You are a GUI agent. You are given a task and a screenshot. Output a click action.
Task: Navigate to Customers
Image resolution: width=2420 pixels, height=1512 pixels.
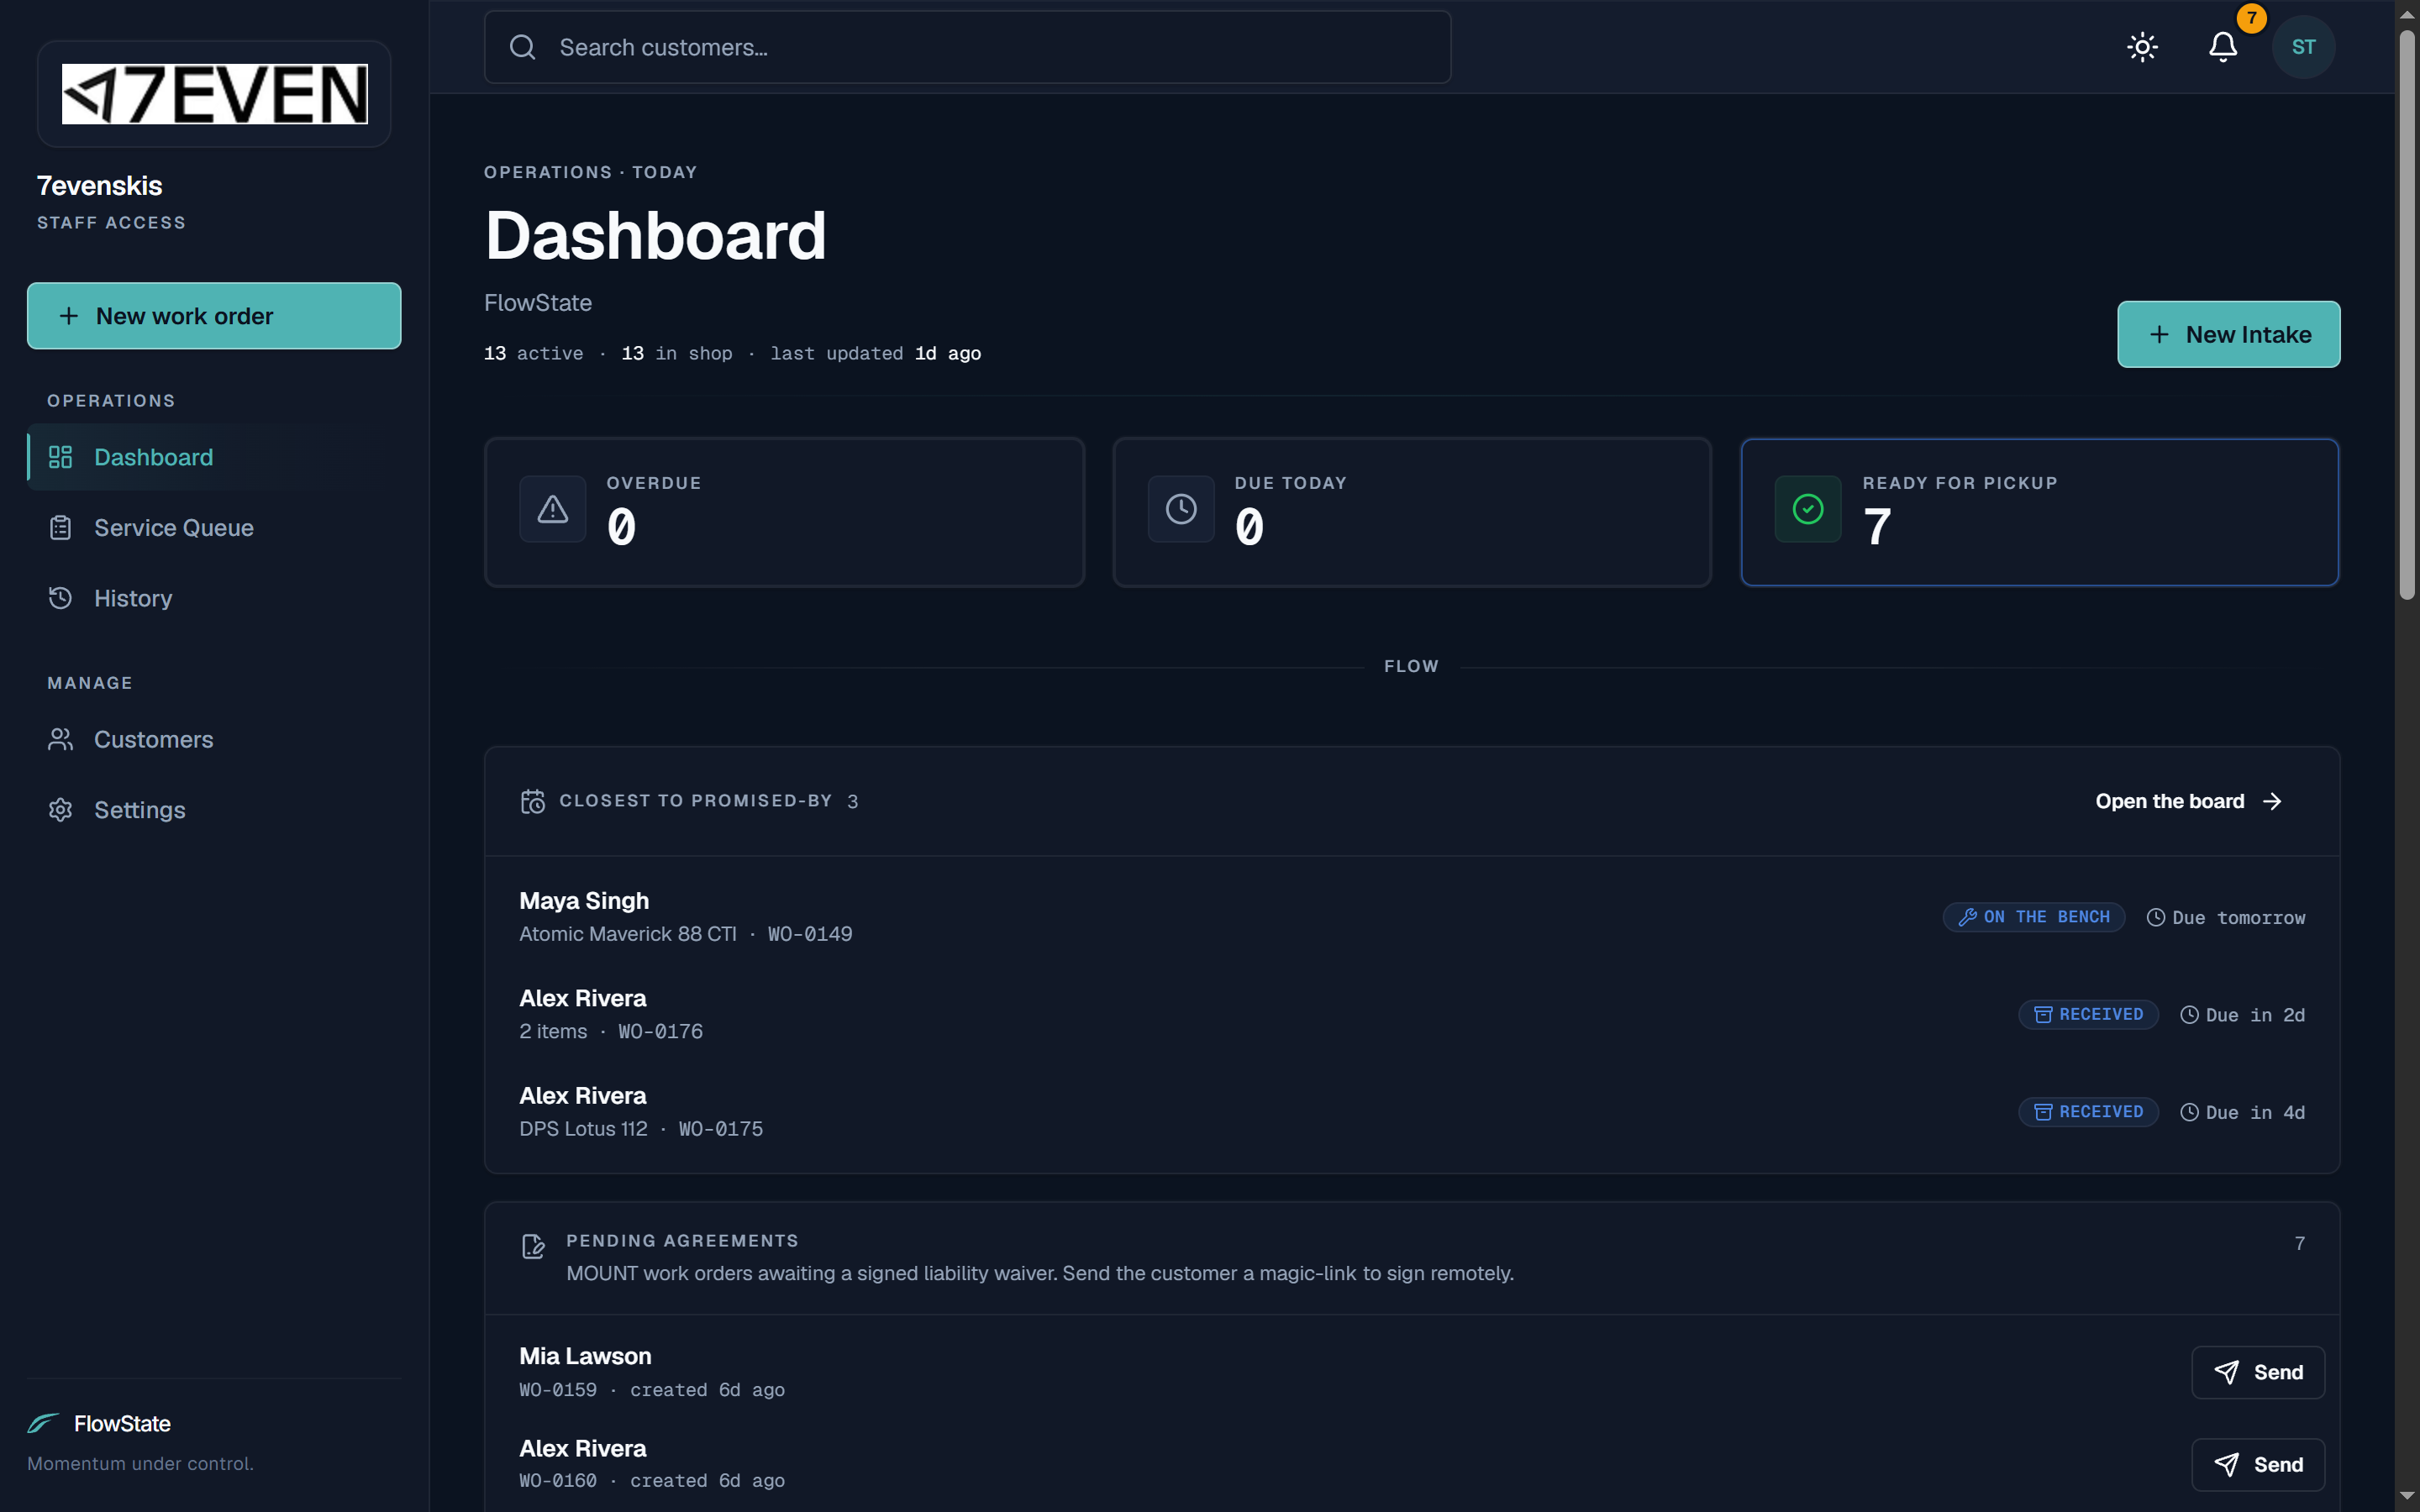(214, 740)
